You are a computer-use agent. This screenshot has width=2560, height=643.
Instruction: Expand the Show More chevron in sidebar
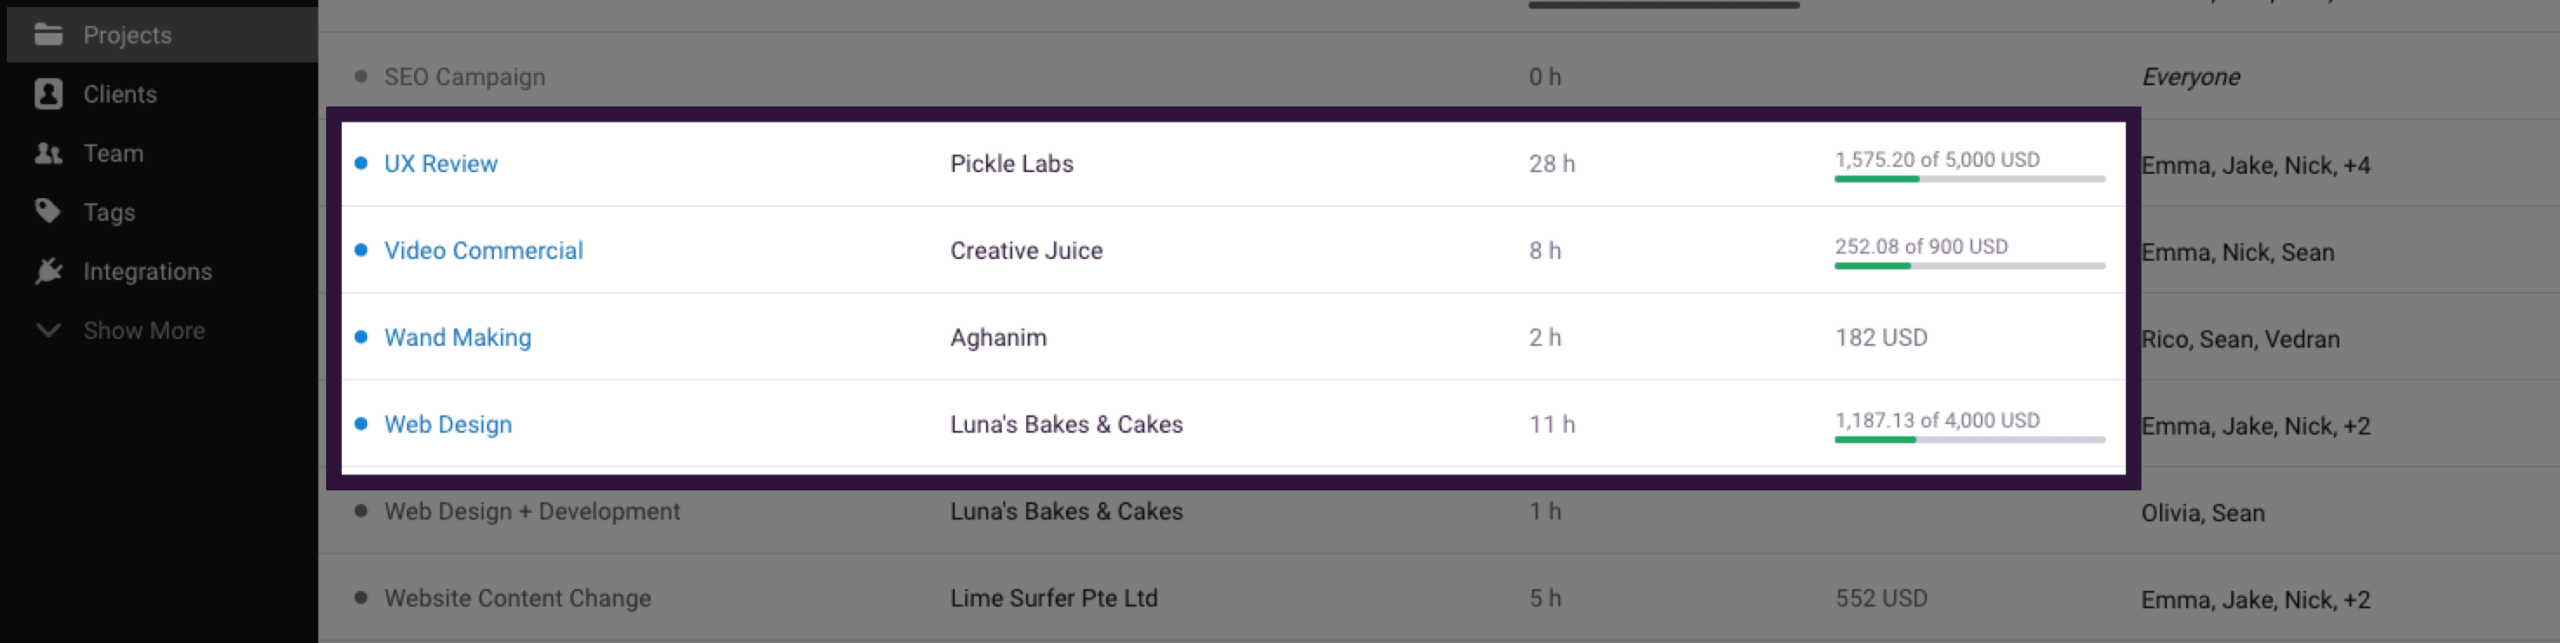(48, 330)
